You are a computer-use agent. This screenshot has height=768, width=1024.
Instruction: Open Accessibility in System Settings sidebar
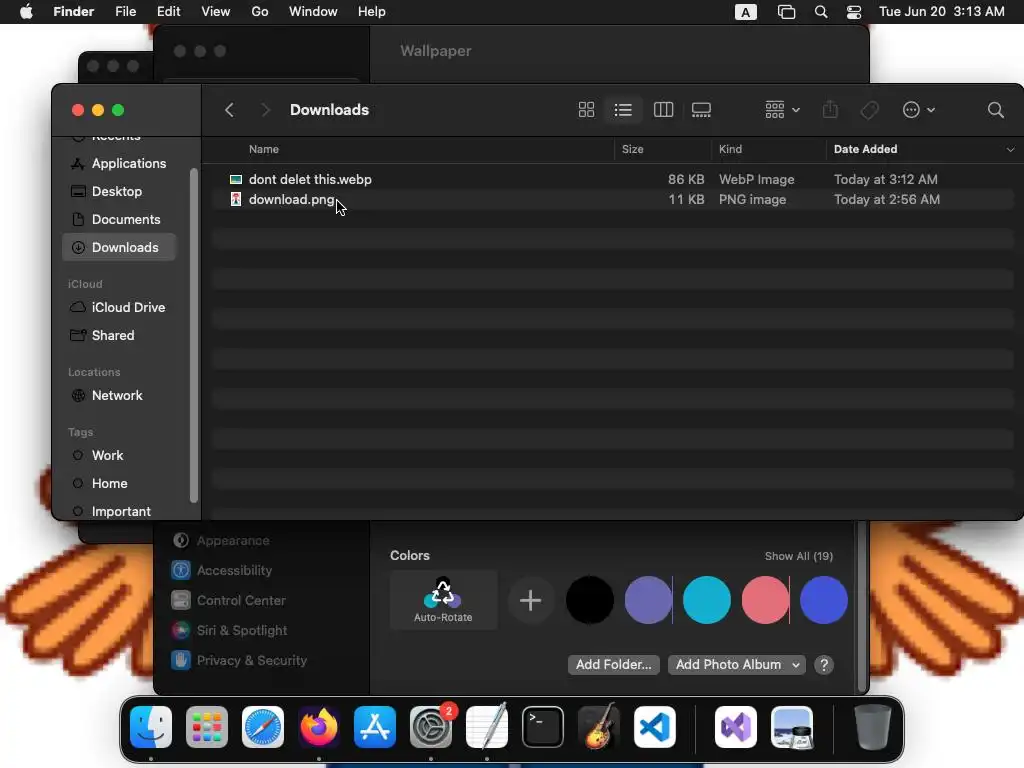tap(222, 570)
